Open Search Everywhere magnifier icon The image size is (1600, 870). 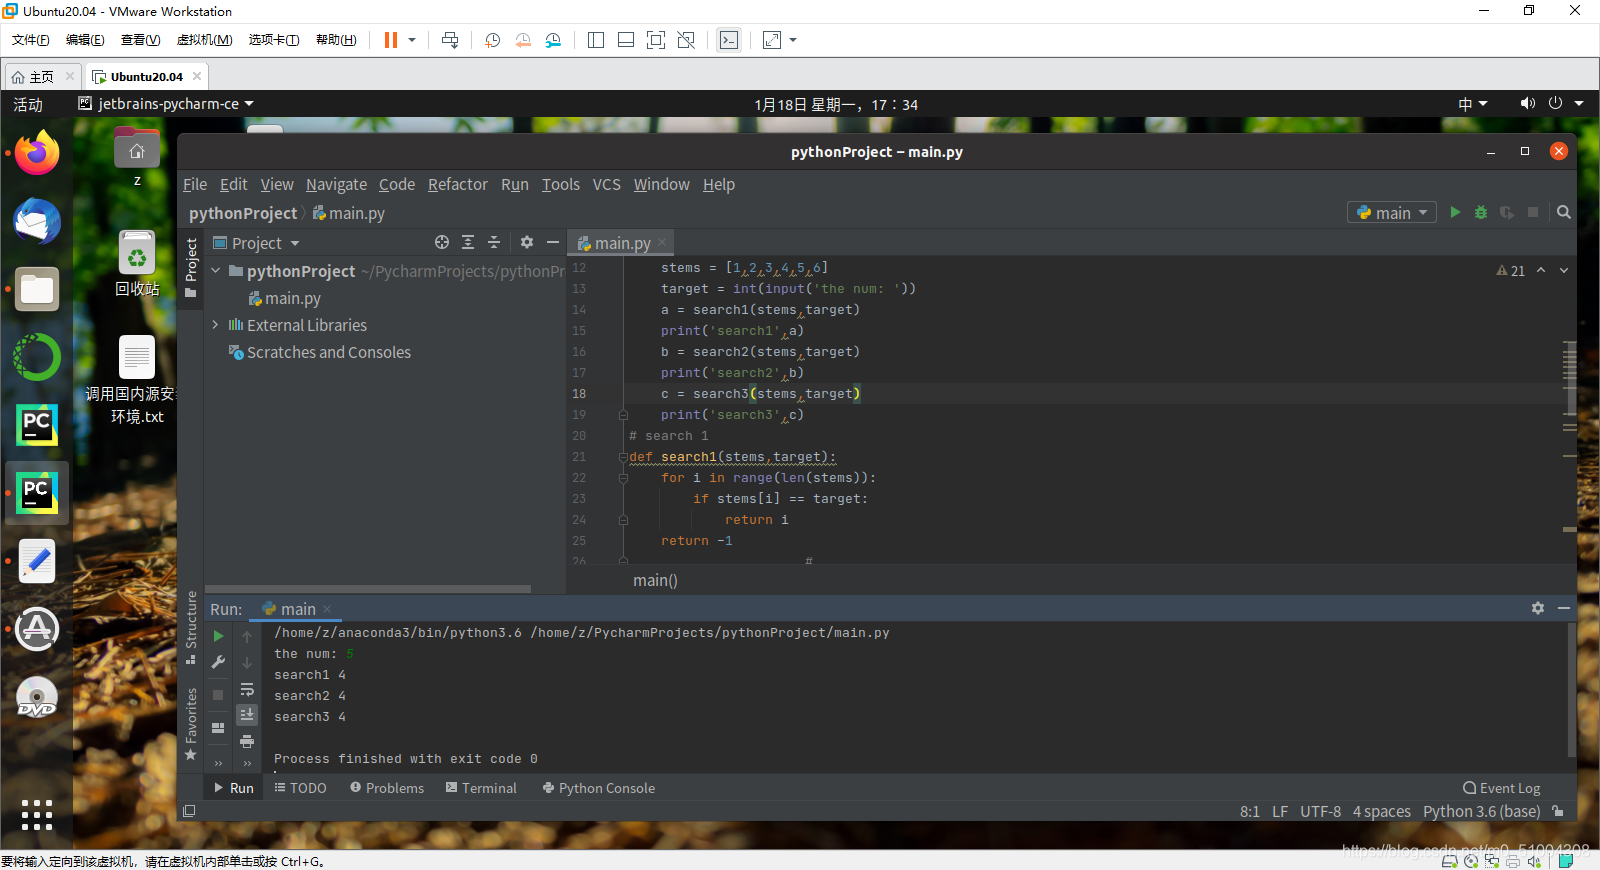(x=1564, y=212)
